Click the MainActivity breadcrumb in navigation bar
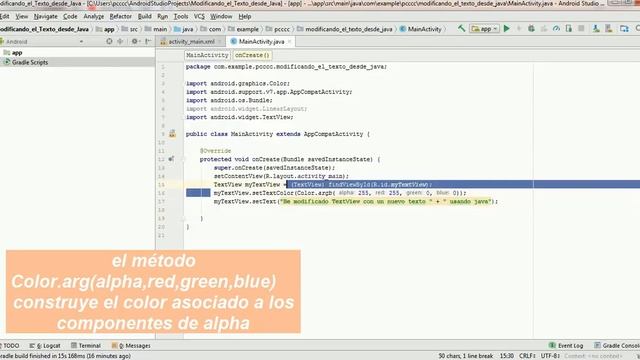Screen dimensions: 640x360 pos(420,29)
